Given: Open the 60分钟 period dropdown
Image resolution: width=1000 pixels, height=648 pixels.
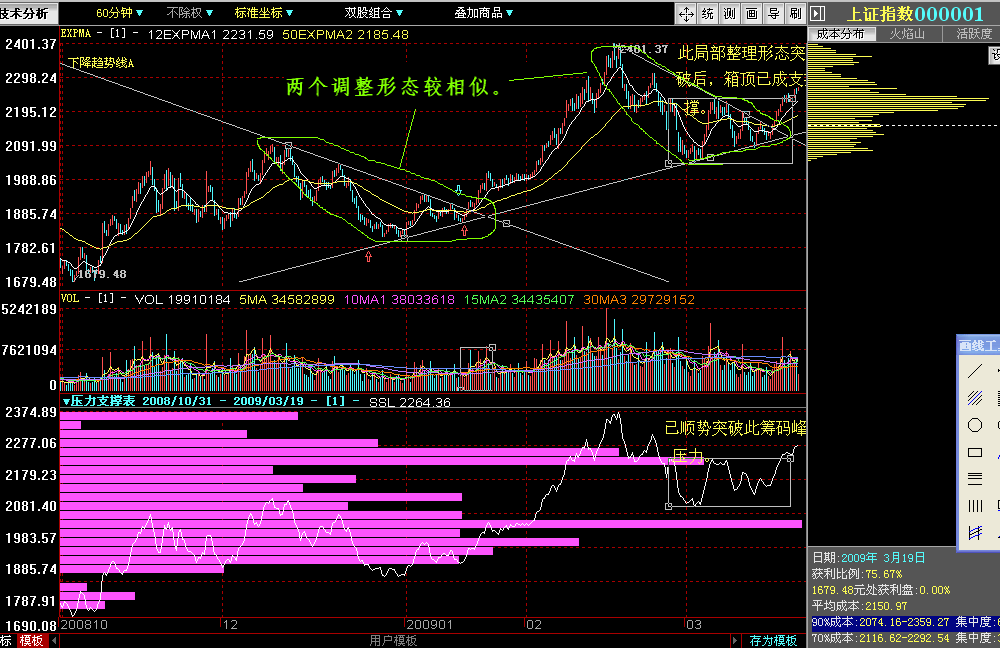Looking at the screenshot, I should pos(119,13).
